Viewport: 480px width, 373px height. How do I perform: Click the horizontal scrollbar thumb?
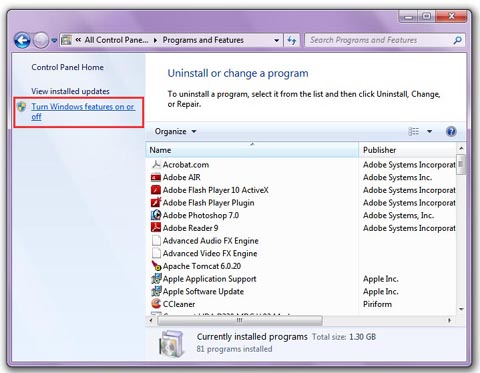(240, 321)
